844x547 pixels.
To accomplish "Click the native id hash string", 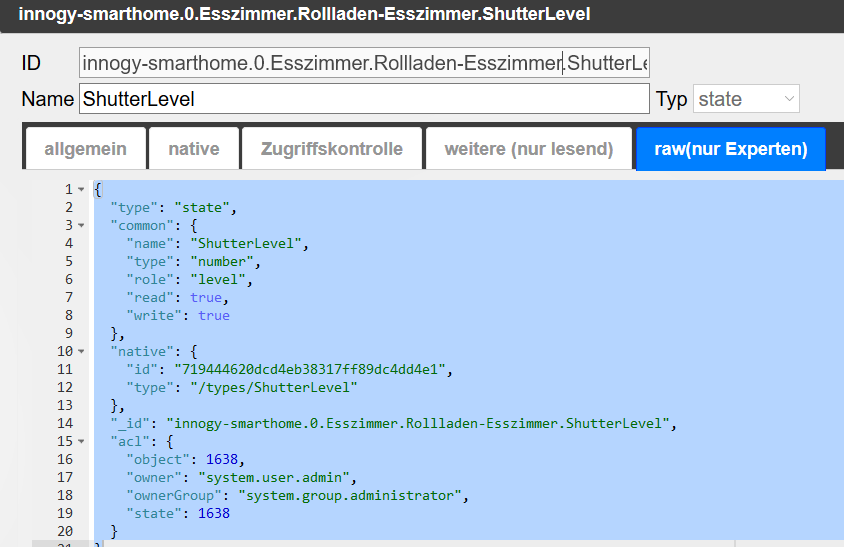I will [x=310, y=369].
